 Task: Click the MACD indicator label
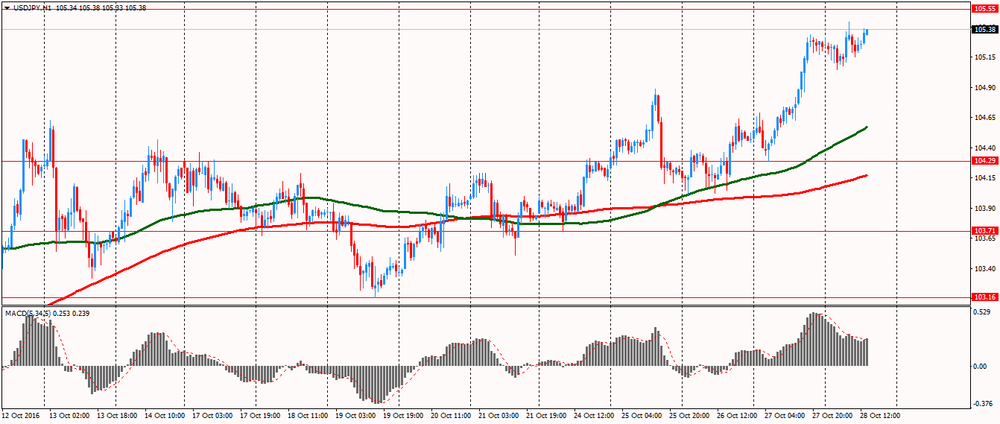click(x=49, y=314)
